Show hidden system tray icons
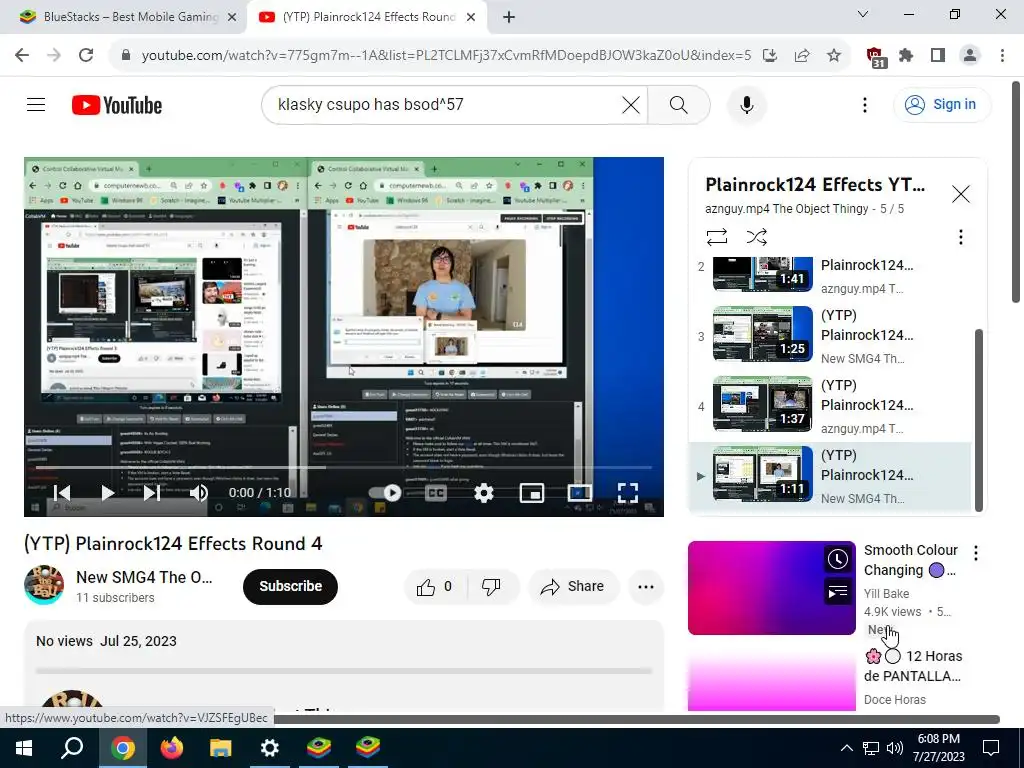The width and height of the screenshot is (1024, 768). (846, 748)
